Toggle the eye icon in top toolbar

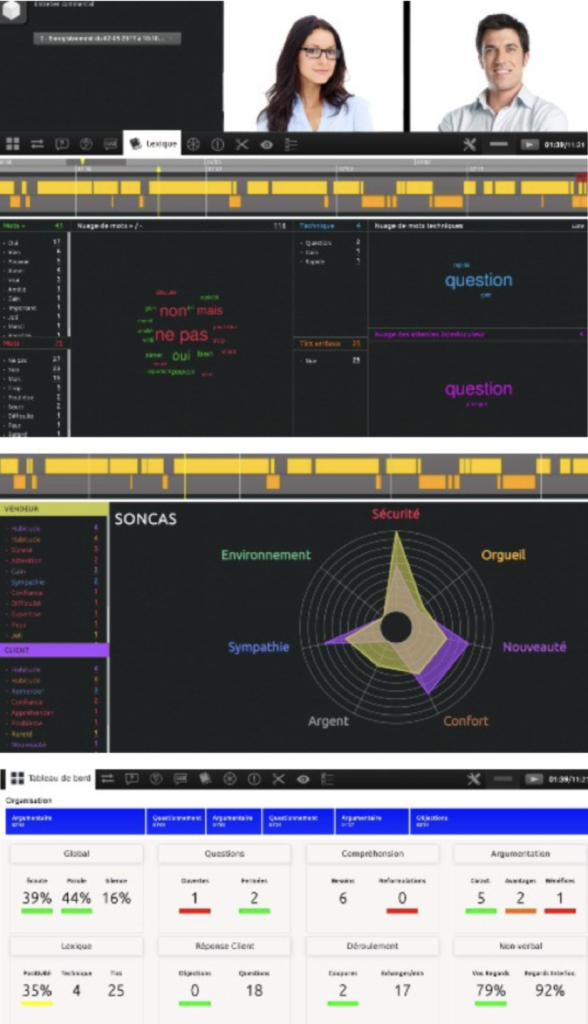[267, 144]
